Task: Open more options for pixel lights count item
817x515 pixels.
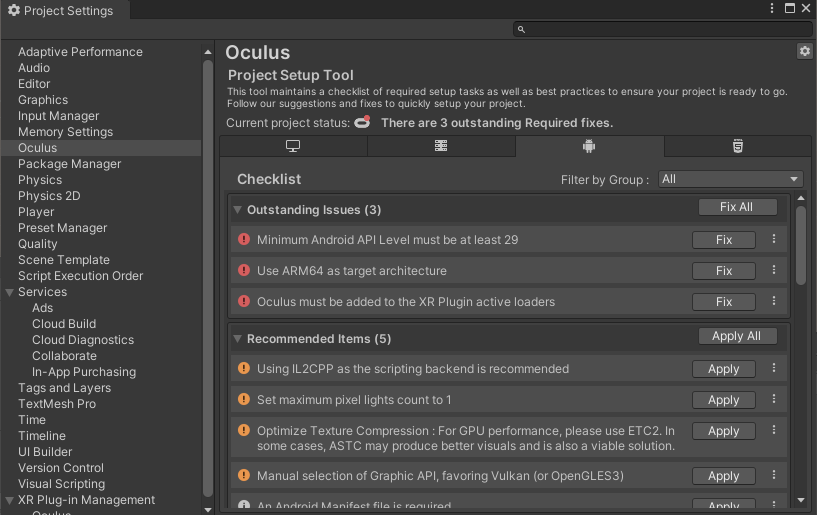Action: click(x=774, y=399)
